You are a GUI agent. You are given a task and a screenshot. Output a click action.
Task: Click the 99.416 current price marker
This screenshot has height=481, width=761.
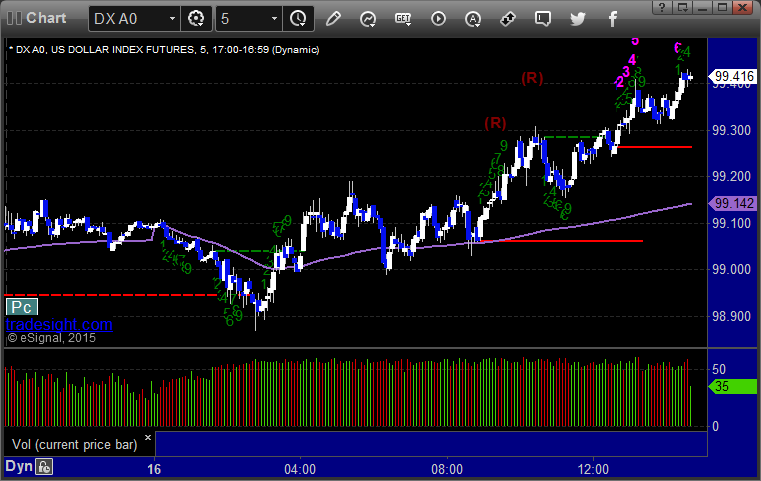pyautogui.click(x=733, y=76)
